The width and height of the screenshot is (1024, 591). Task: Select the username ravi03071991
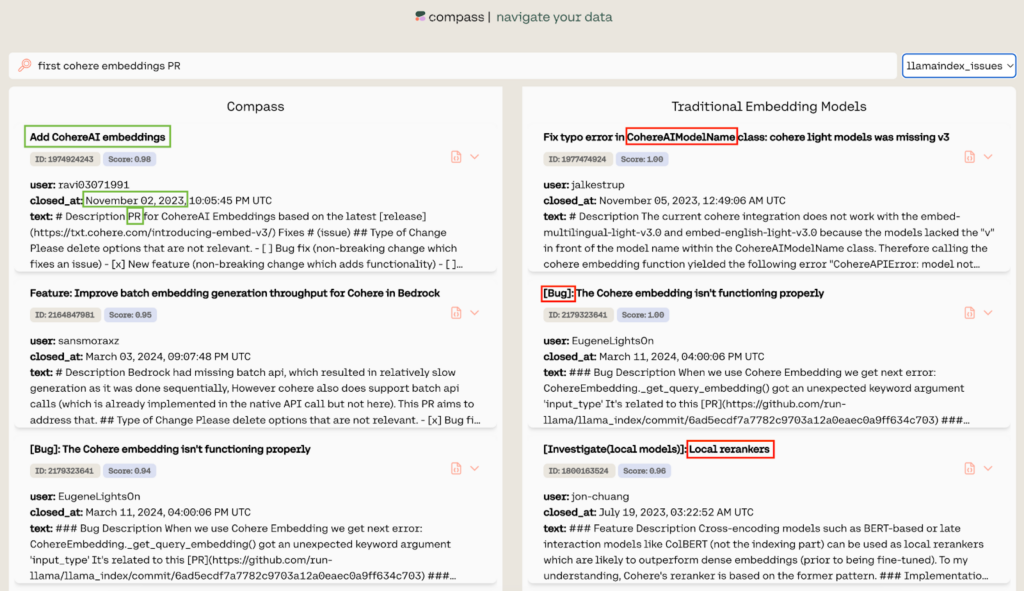[94, 185]
